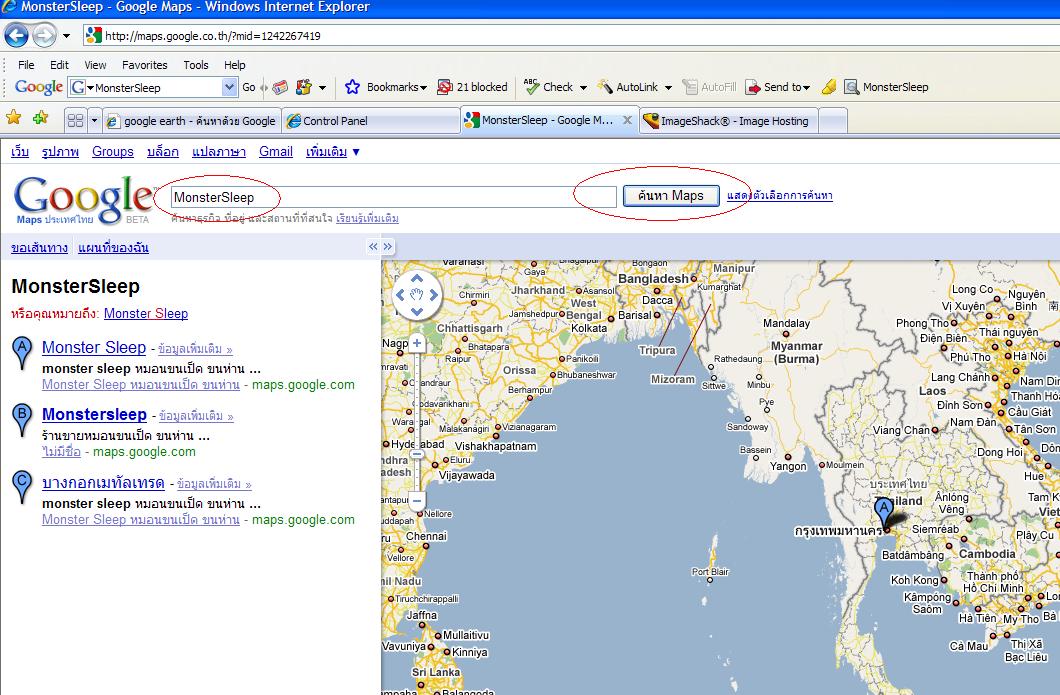The width and height of the screenshot is (1060, 695).
Task: Click the ค้นหา Maps search button
Action: click(x=671, y=195)
